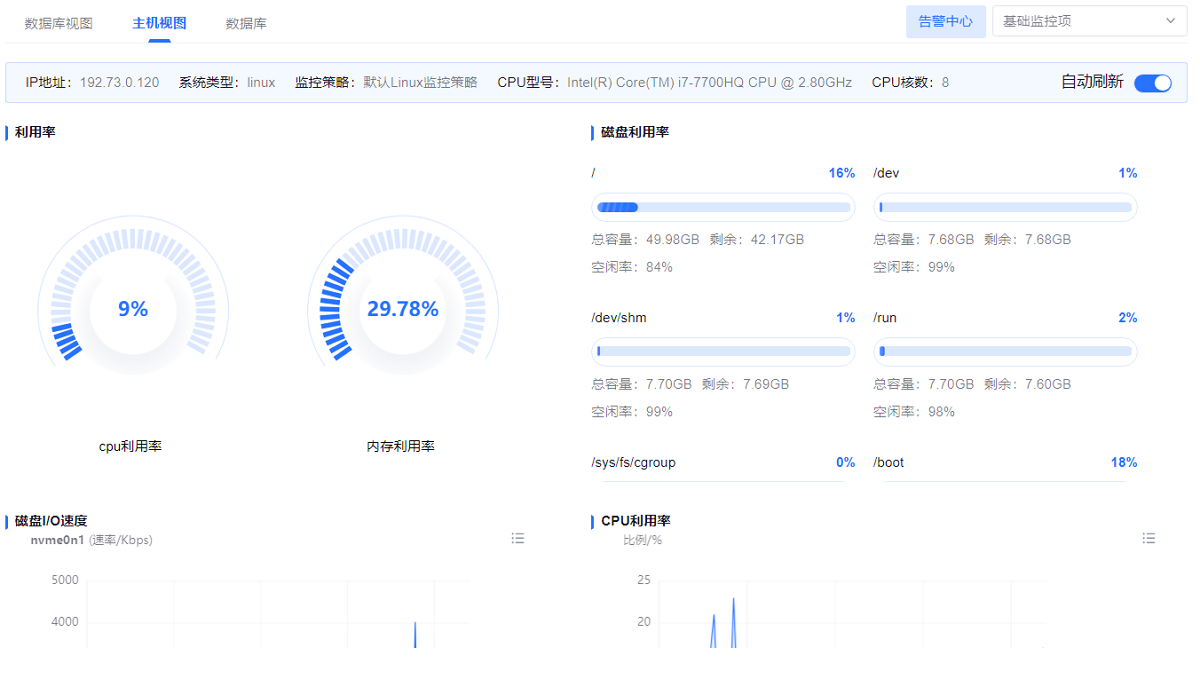Click the Intel Core i7-7700HQ CPU model text
The width and height of the screenshot is (1200, 695).
tap(709, 83)
